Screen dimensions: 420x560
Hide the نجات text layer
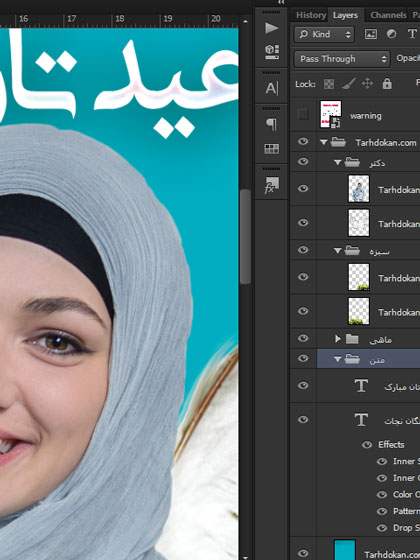tap(303, 419)
